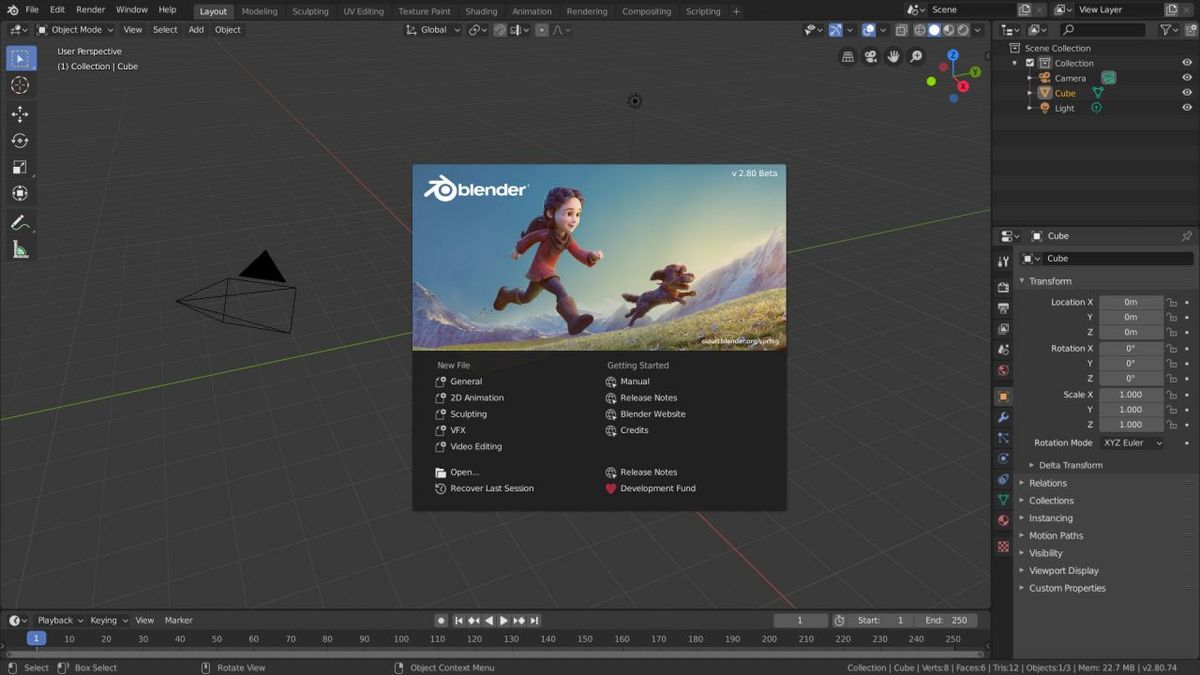Pick the Annotate tool
This screenshot has height=675, width=1200.
coord(20,222)
